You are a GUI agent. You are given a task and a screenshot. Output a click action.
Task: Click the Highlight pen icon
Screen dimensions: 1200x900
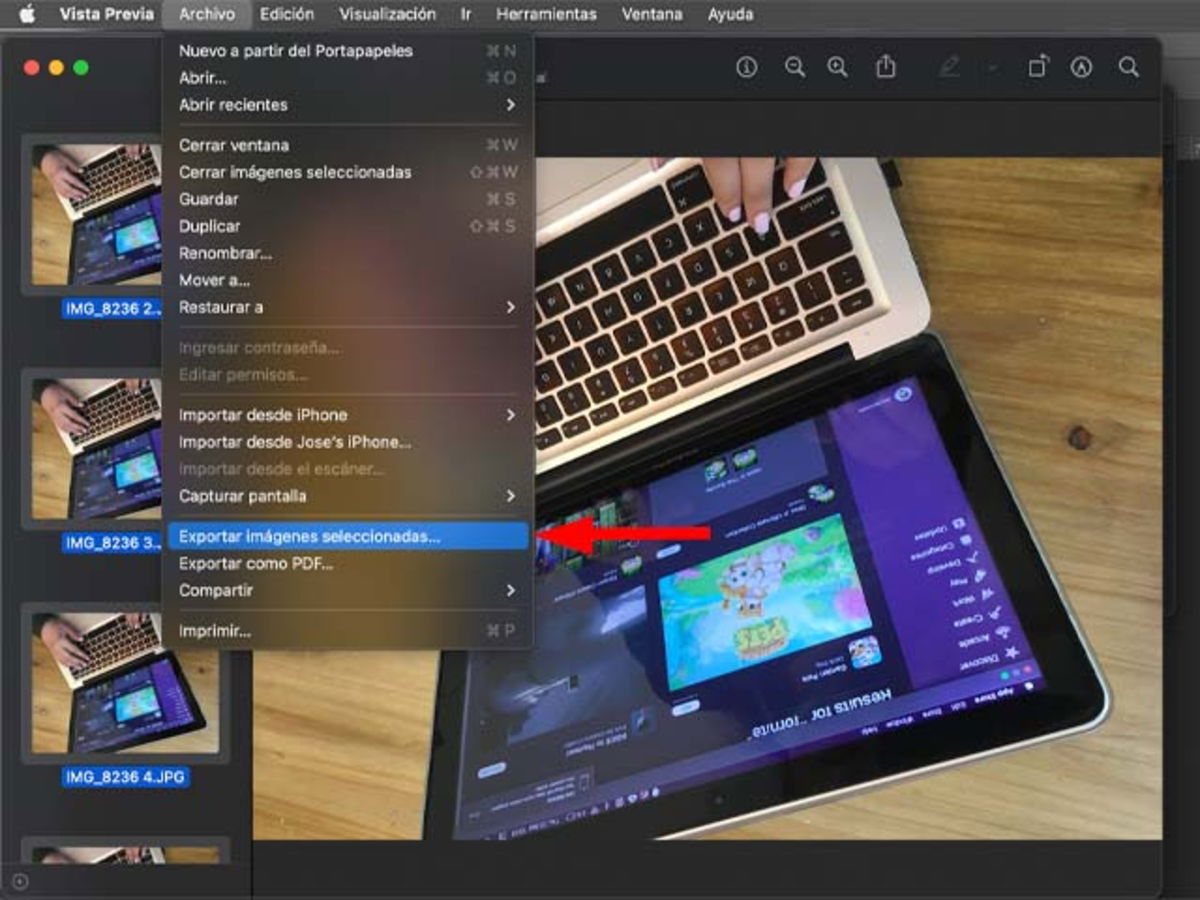tap(949, 67)
